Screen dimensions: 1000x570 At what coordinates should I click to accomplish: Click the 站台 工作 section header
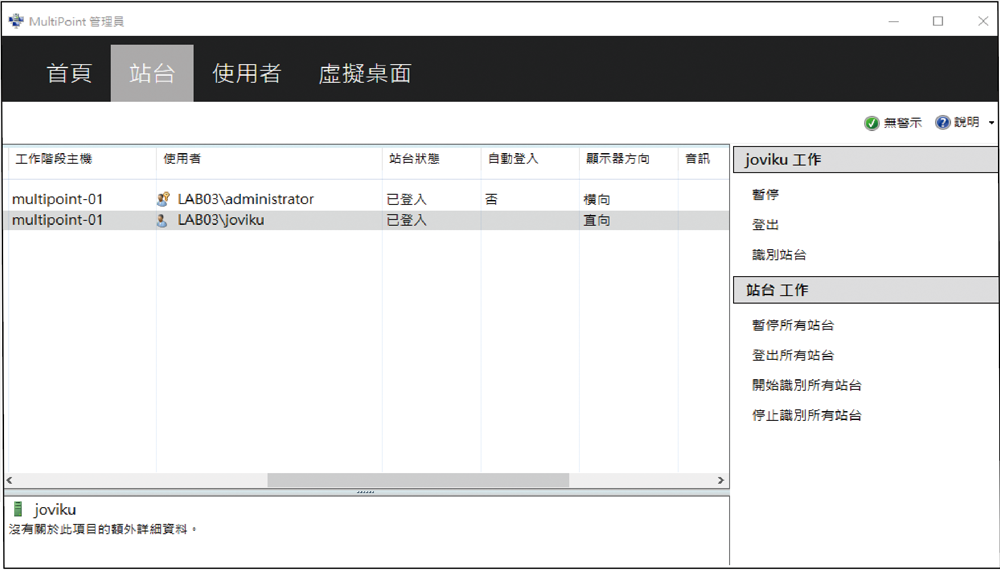point(865,290)
